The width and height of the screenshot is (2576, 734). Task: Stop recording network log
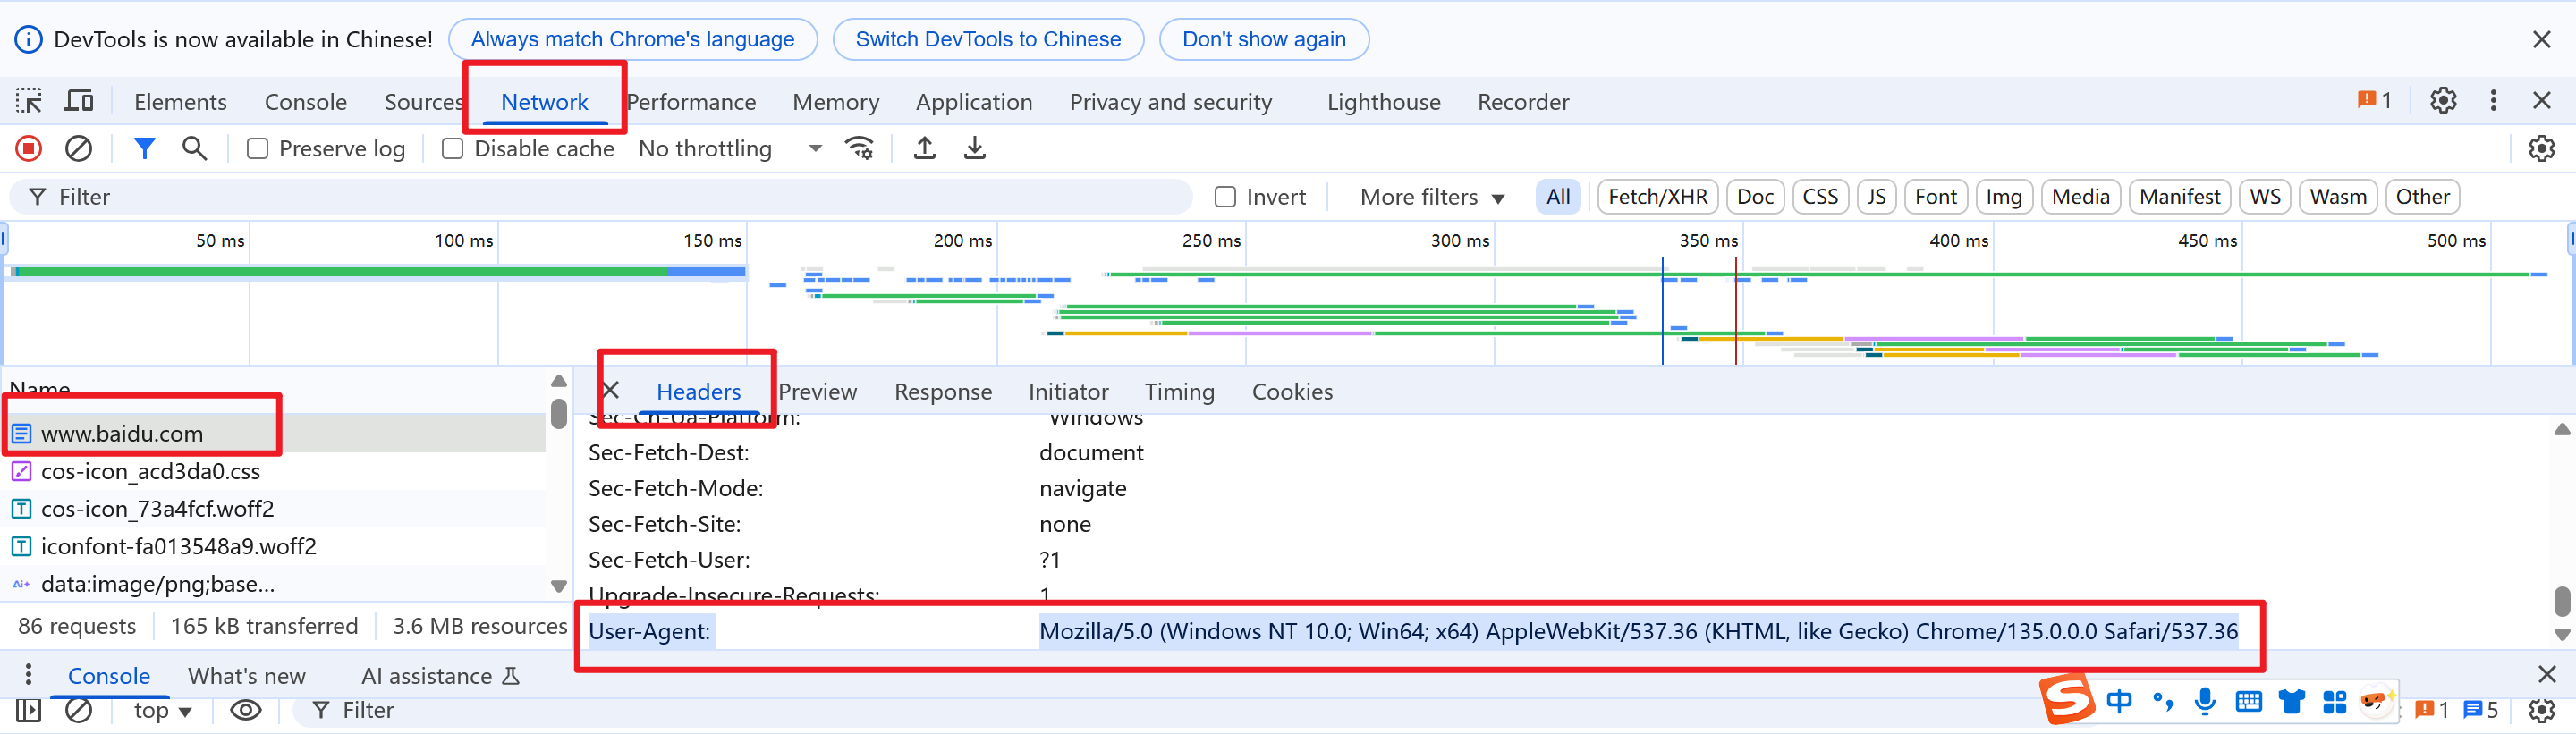coord(29,149)
